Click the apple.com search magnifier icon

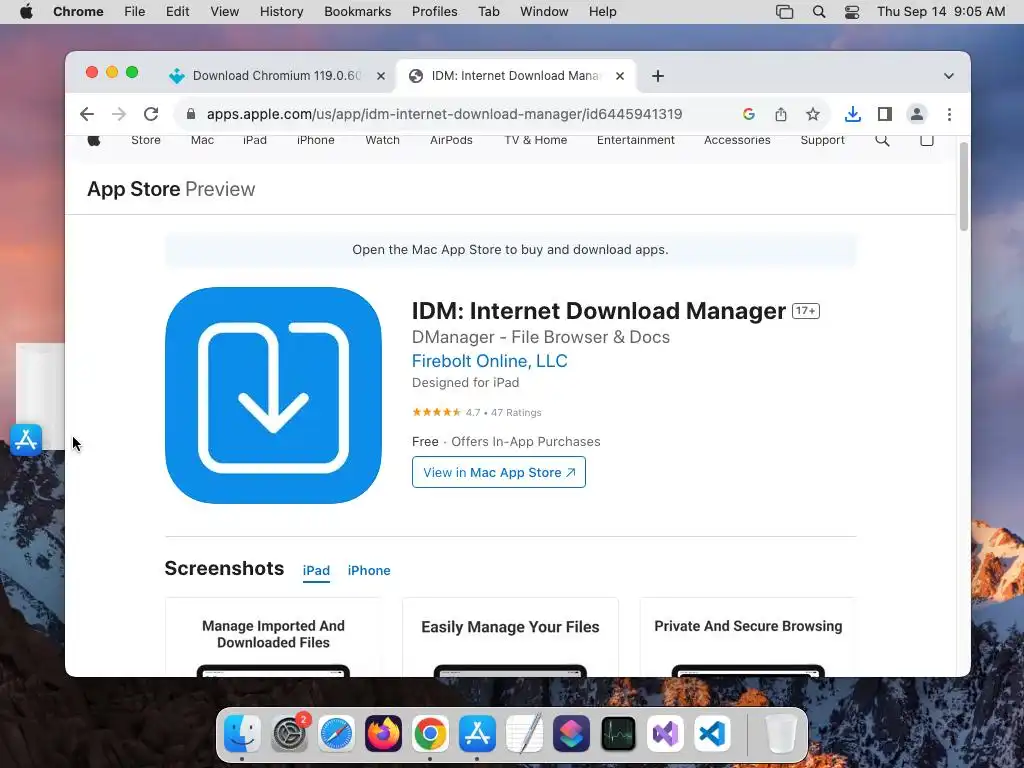point(882,140)
